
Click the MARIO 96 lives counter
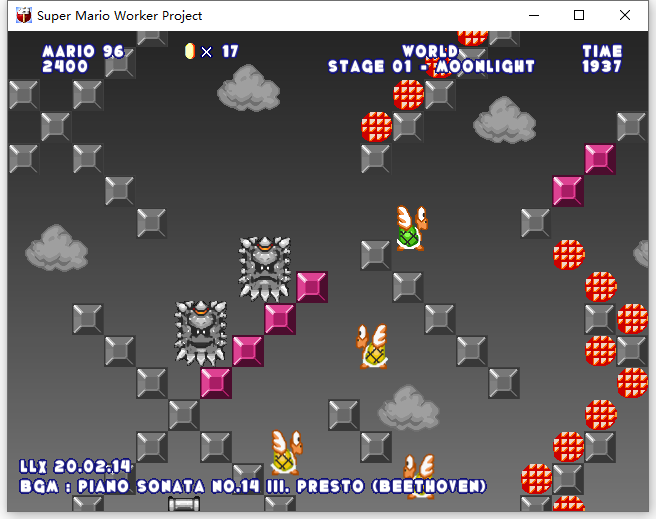[x=83, y=51]
